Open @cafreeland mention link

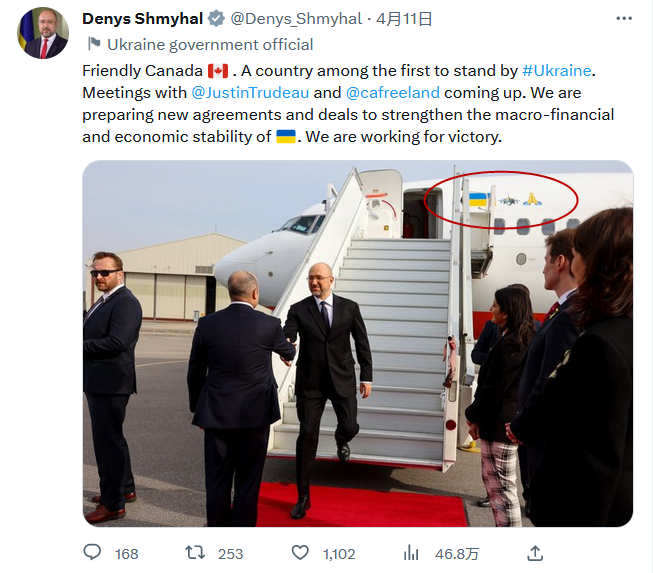(x=392, y=92)
